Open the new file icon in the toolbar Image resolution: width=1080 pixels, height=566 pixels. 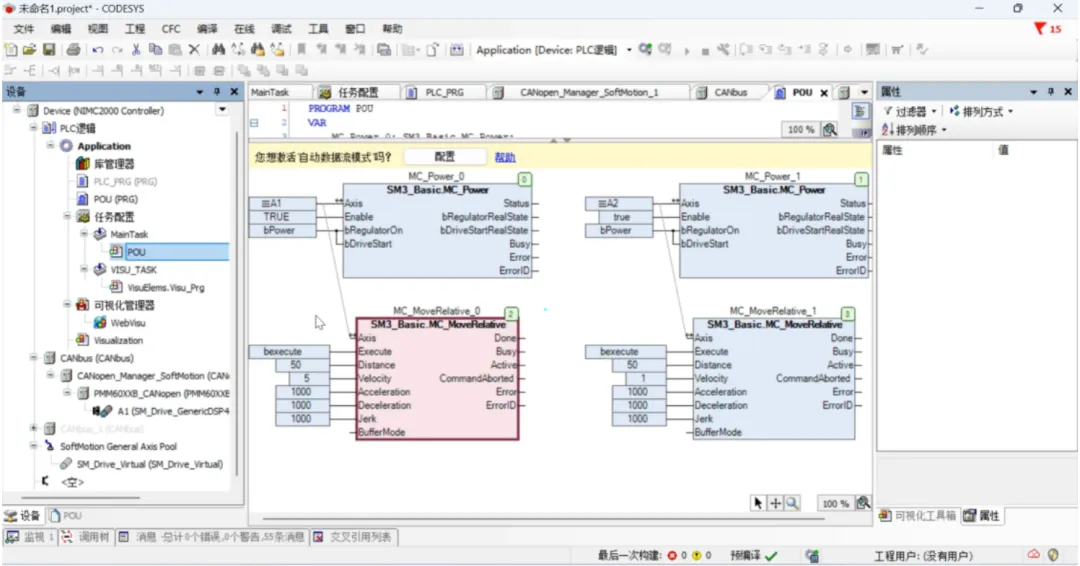tap(11, 50)
